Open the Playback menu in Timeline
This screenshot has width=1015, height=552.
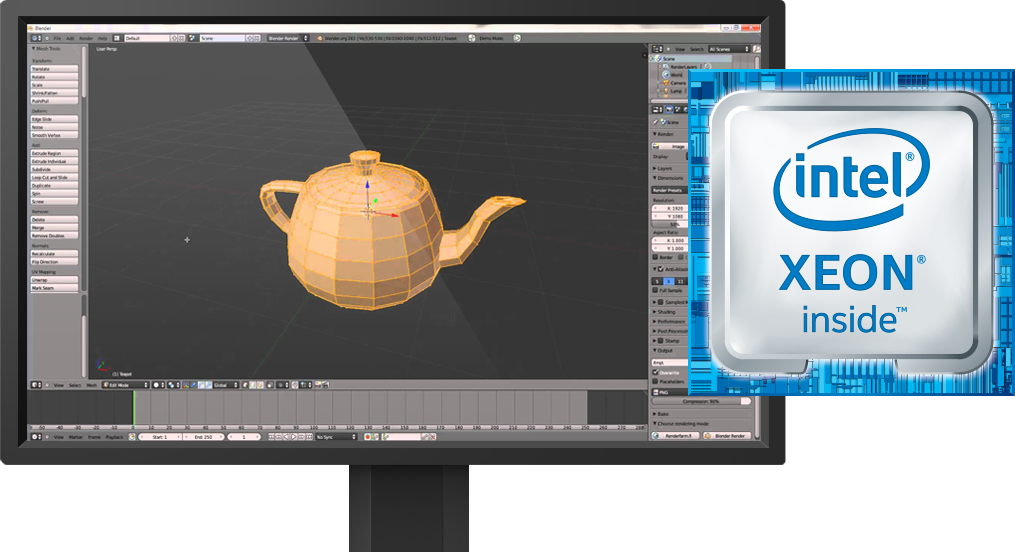point(114,437)
